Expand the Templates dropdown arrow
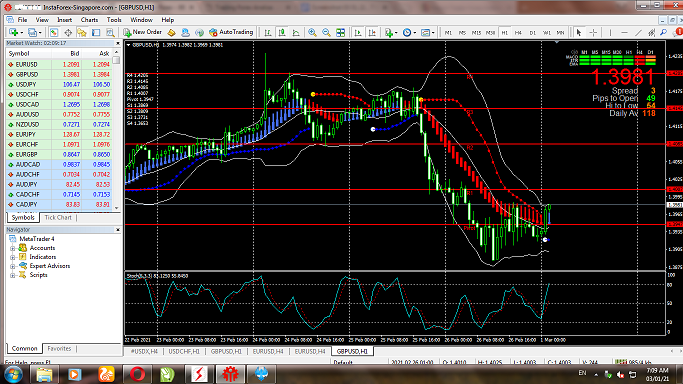Viewport: 683px width, 384px height. pyautogui.click(x=433, y=33)
